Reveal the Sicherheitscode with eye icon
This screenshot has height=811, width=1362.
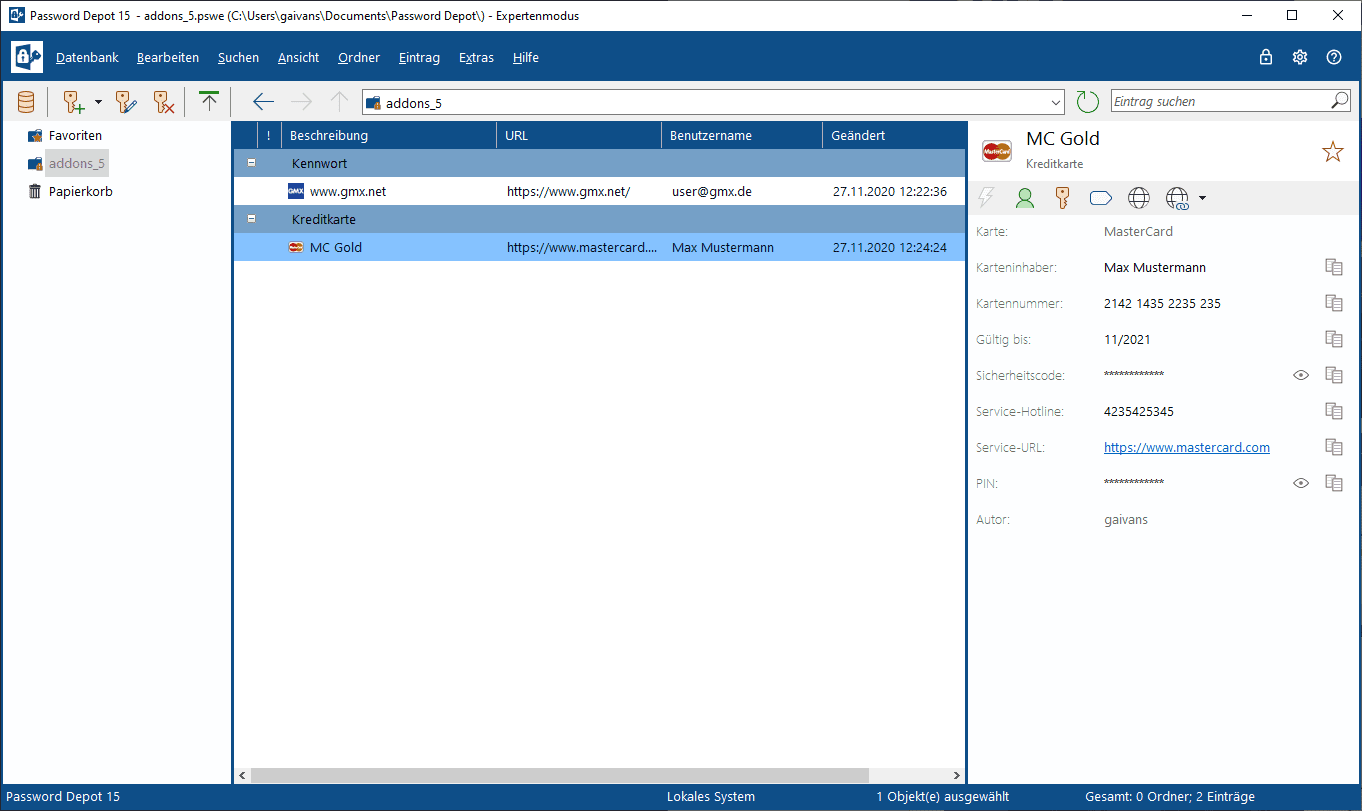click(x=1301, y=375)
